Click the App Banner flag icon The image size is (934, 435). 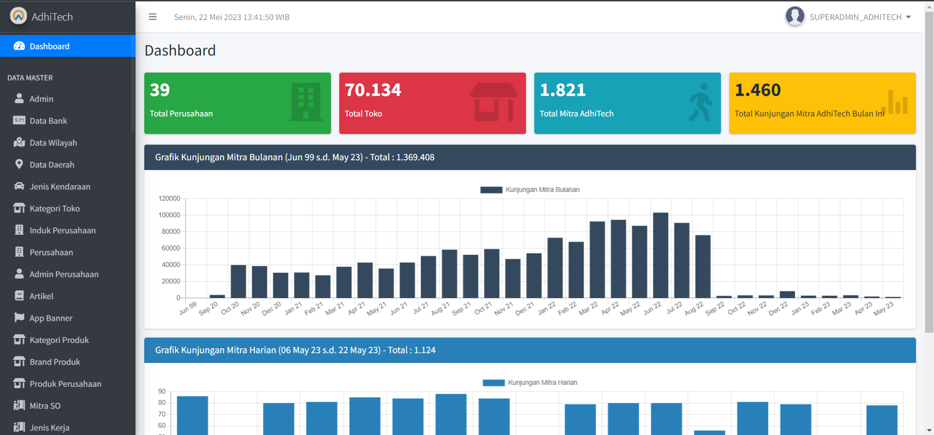[19, 318]
